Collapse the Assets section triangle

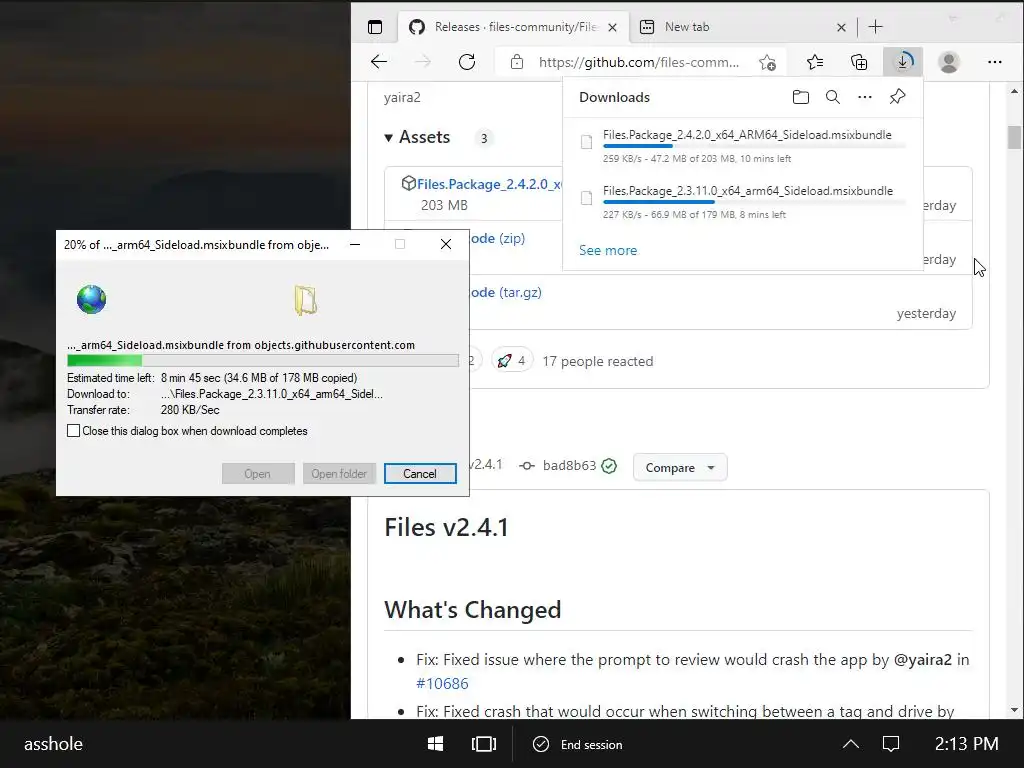pyautogui.click(x=389, y=138)
